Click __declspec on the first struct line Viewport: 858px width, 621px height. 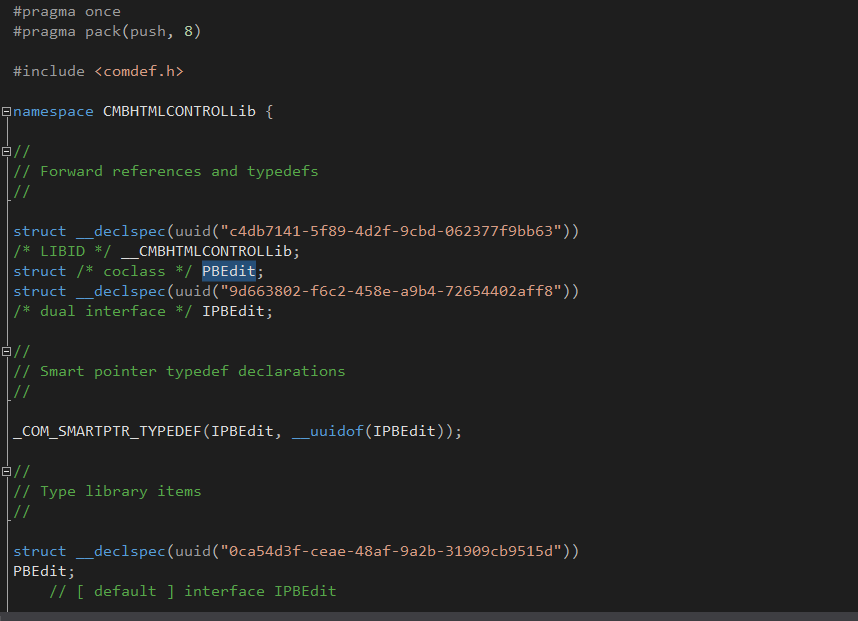click(120, 231)
